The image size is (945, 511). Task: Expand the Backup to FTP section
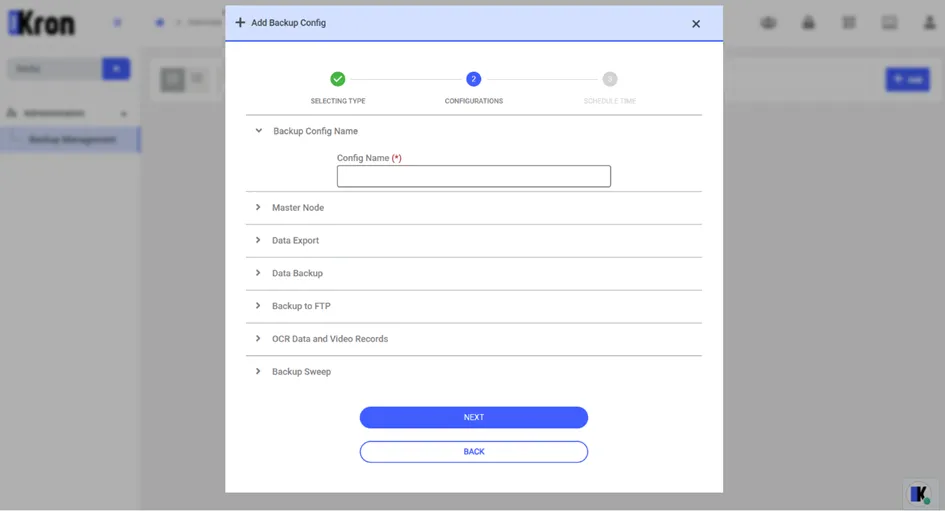tap(258, 306)
